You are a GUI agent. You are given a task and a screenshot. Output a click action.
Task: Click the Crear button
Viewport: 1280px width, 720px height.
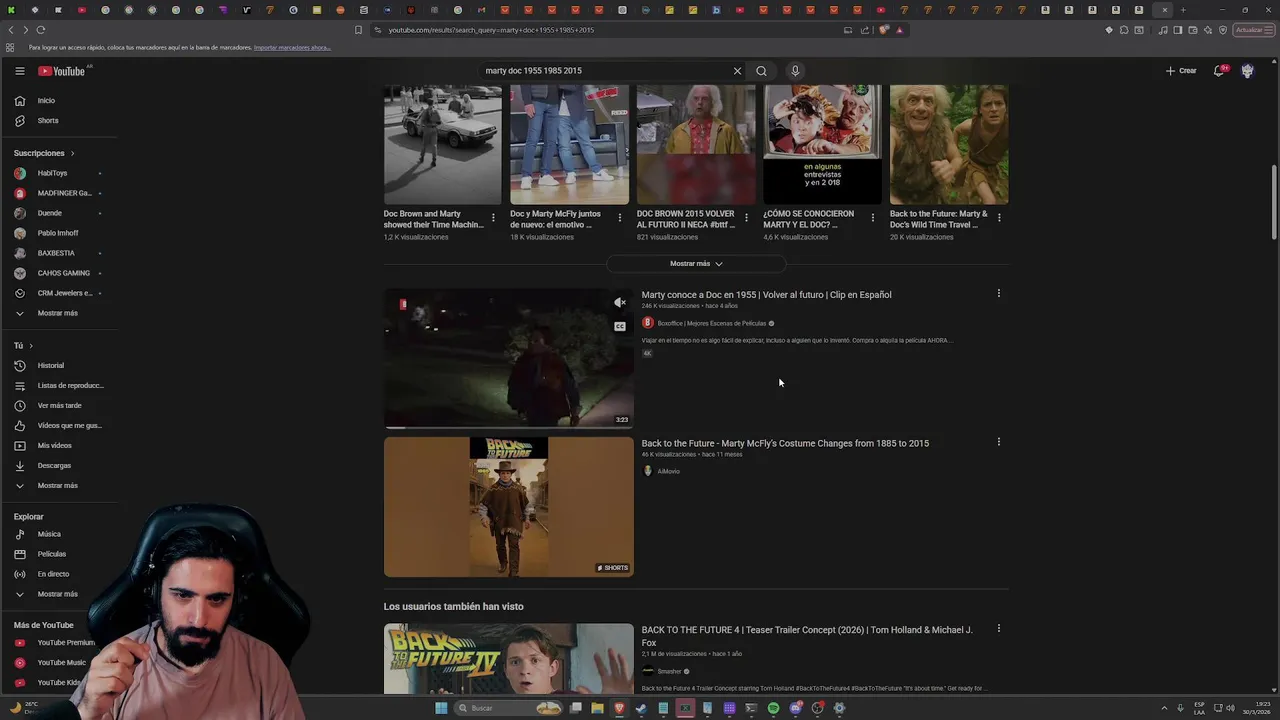tap(1181, 71)
